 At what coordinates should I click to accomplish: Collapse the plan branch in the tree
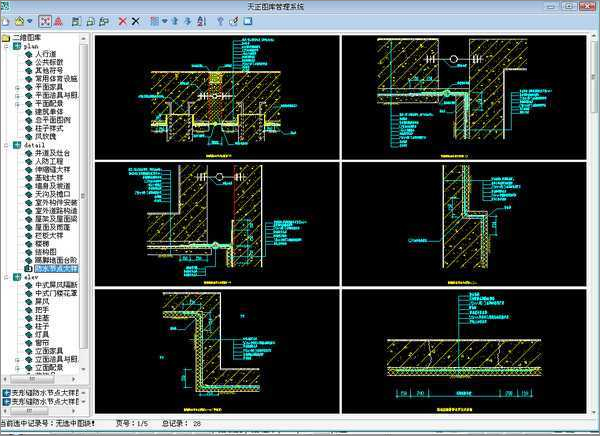pos(6,46)
